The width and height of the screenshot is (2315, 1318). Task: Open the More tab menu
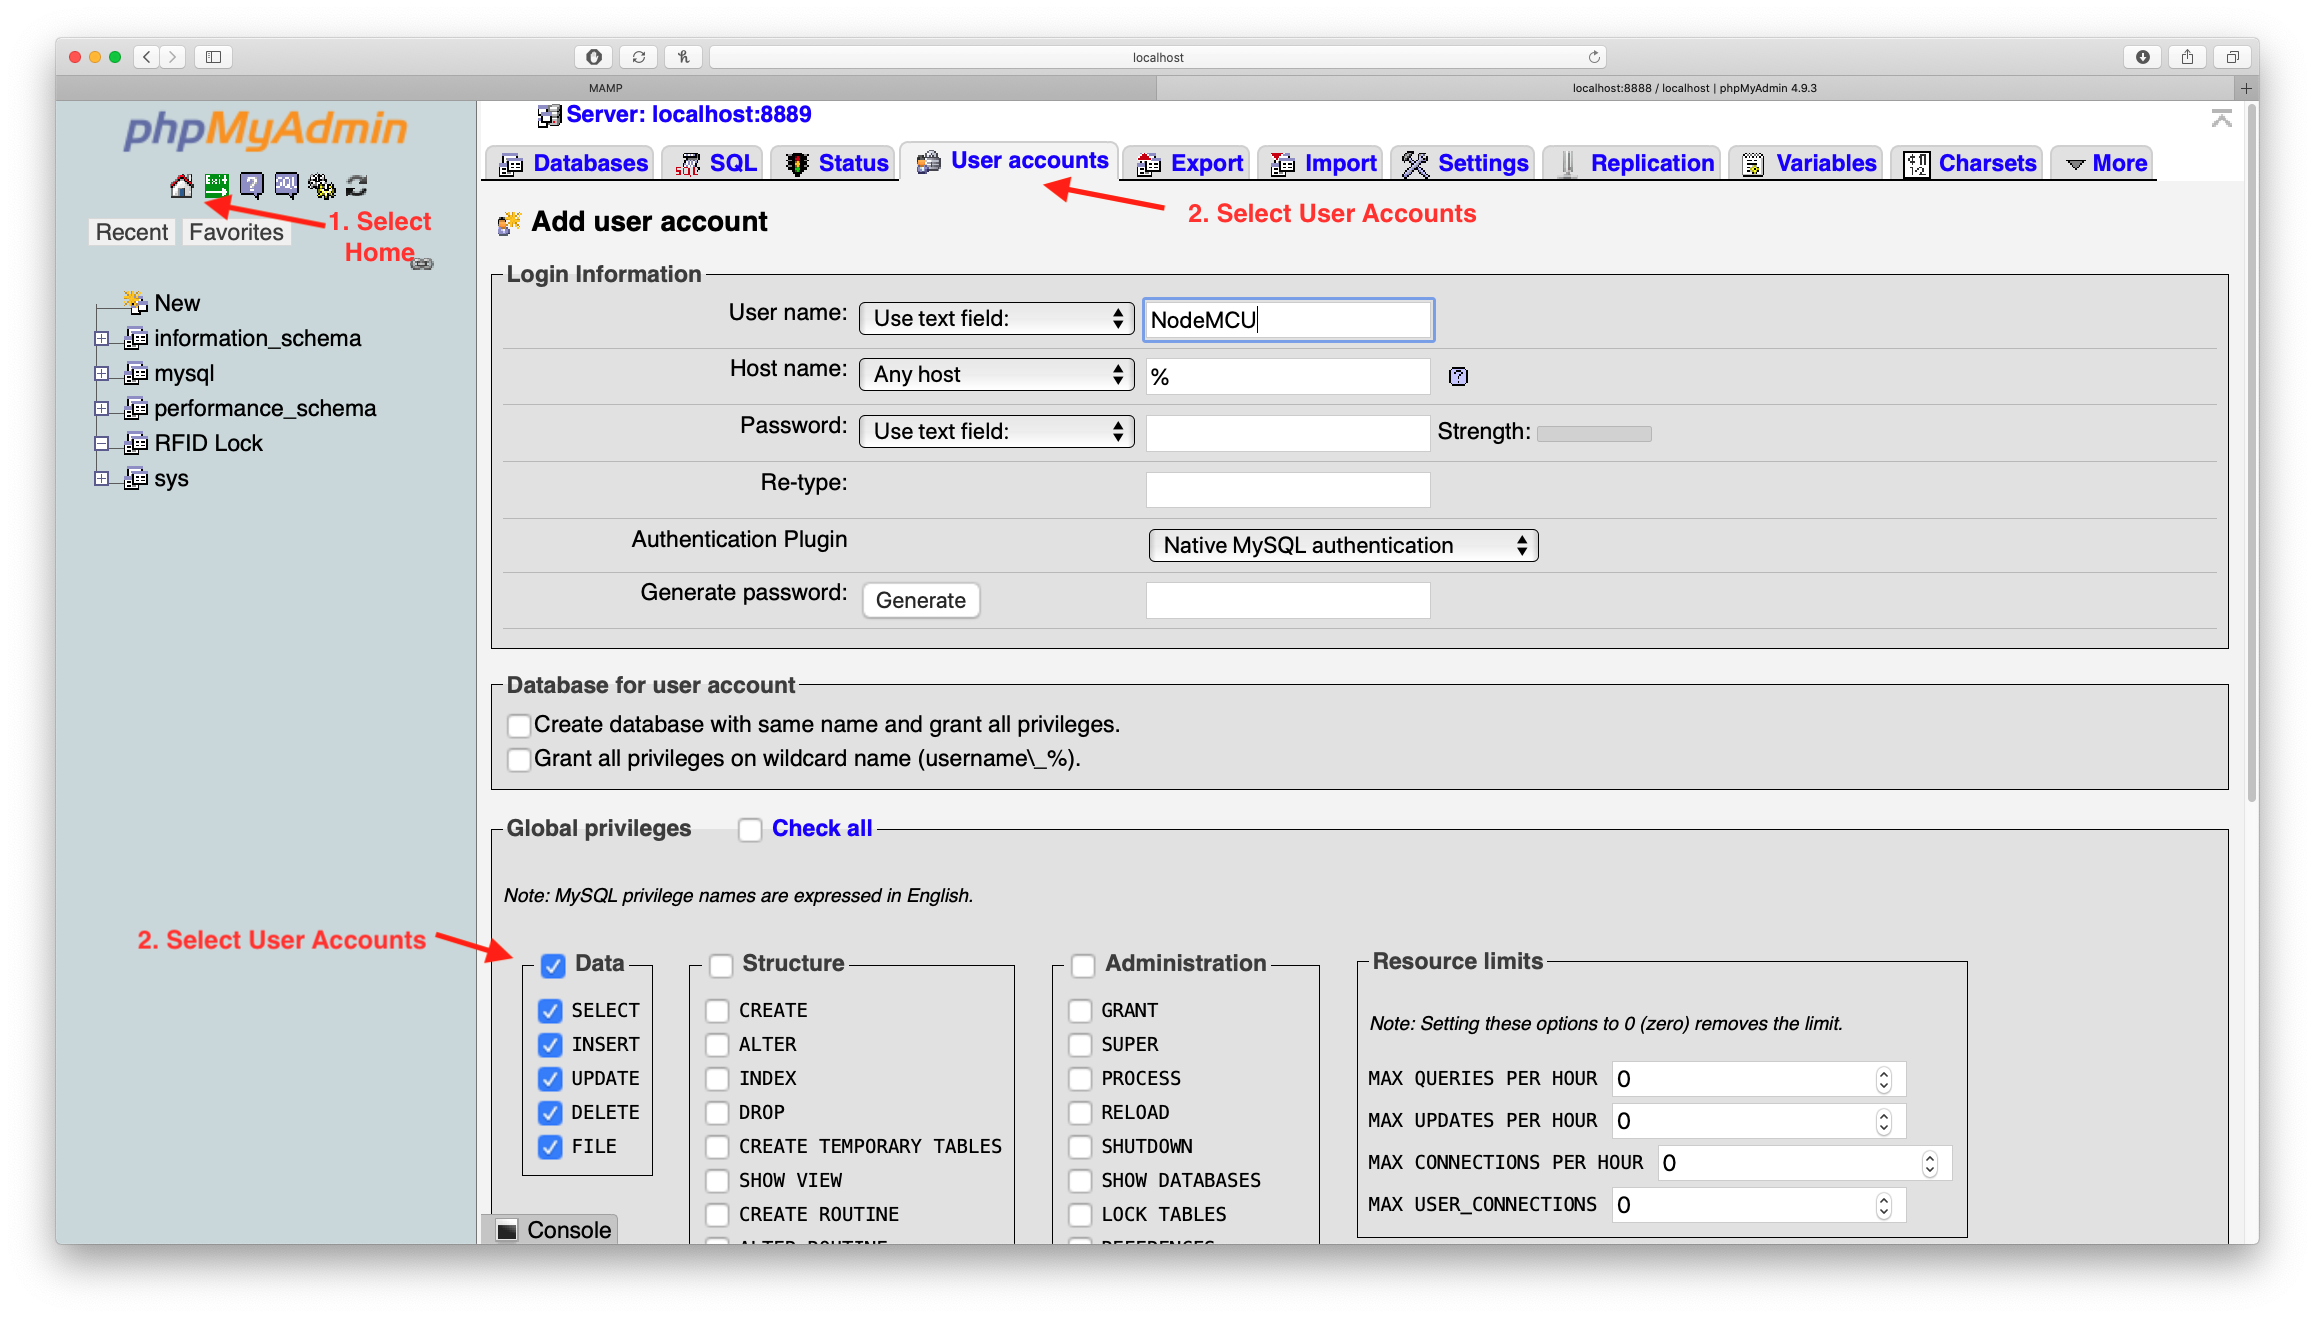2104,163
